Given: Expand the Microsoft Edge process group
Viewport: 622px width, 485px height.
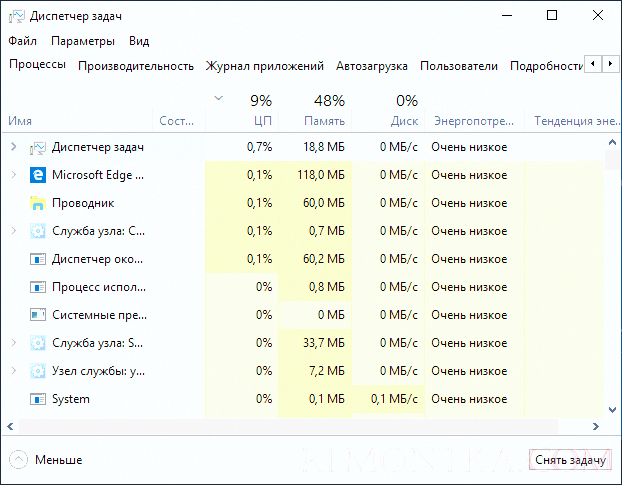Looking at the screenshot, I should (x=13, y=174).
